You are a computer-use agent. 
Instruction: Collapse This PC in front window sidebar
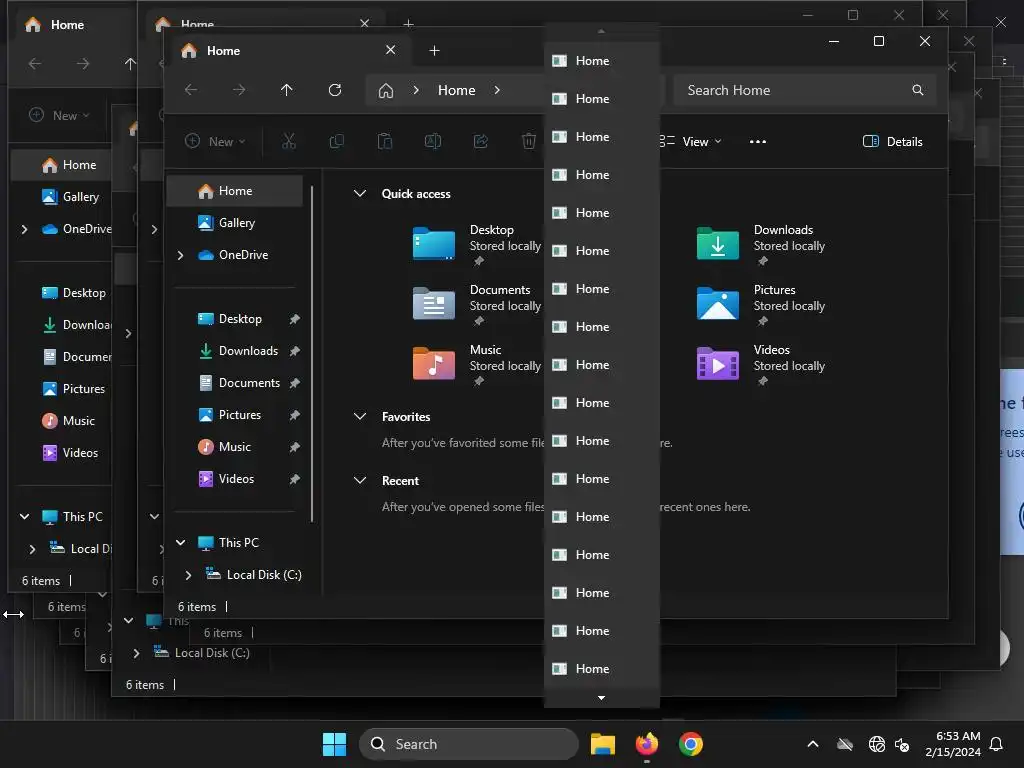pos(181,542)
